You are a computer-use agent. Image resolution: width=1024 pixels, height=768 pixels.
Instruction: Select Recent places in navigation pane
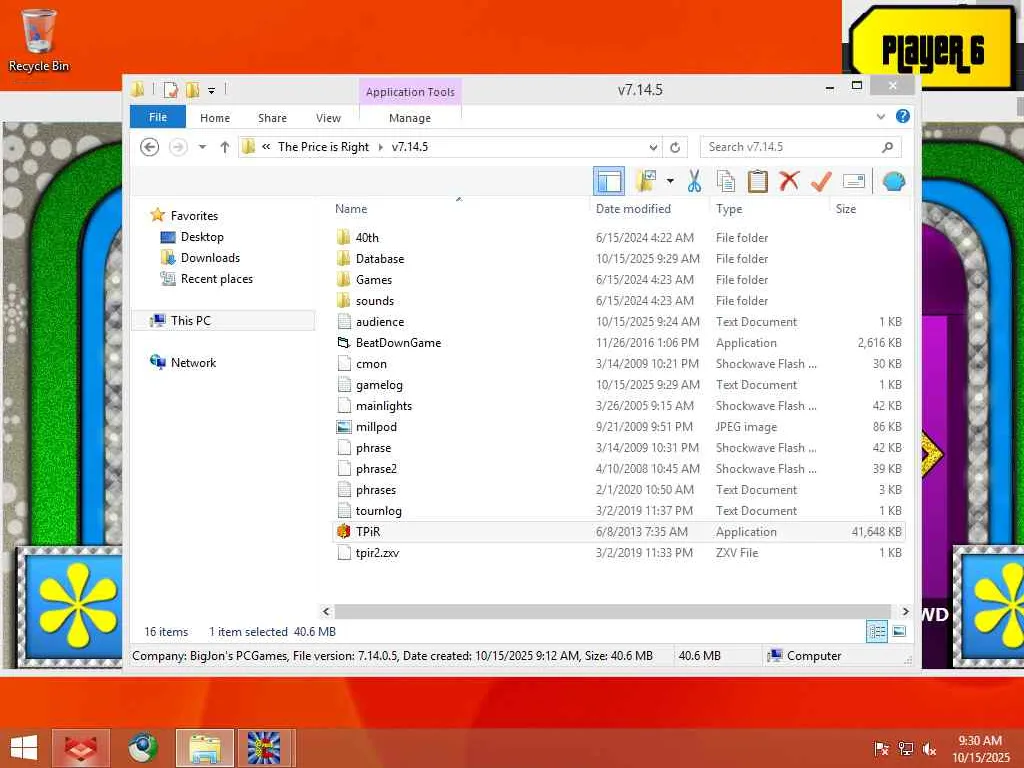(216, 279)
